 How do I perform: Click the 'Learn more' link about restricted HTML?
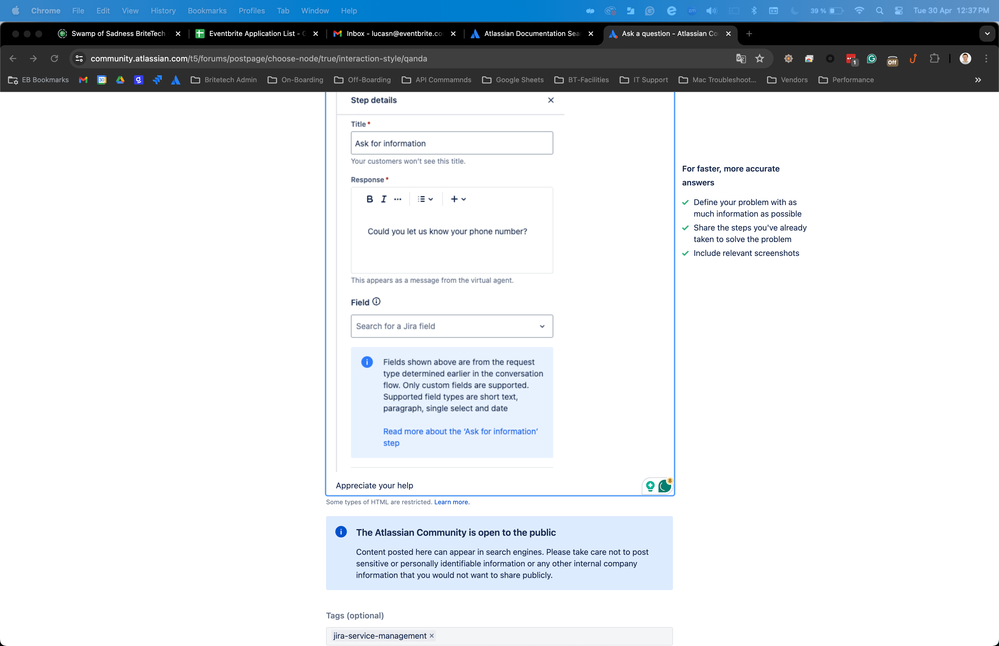coord(450,502)
